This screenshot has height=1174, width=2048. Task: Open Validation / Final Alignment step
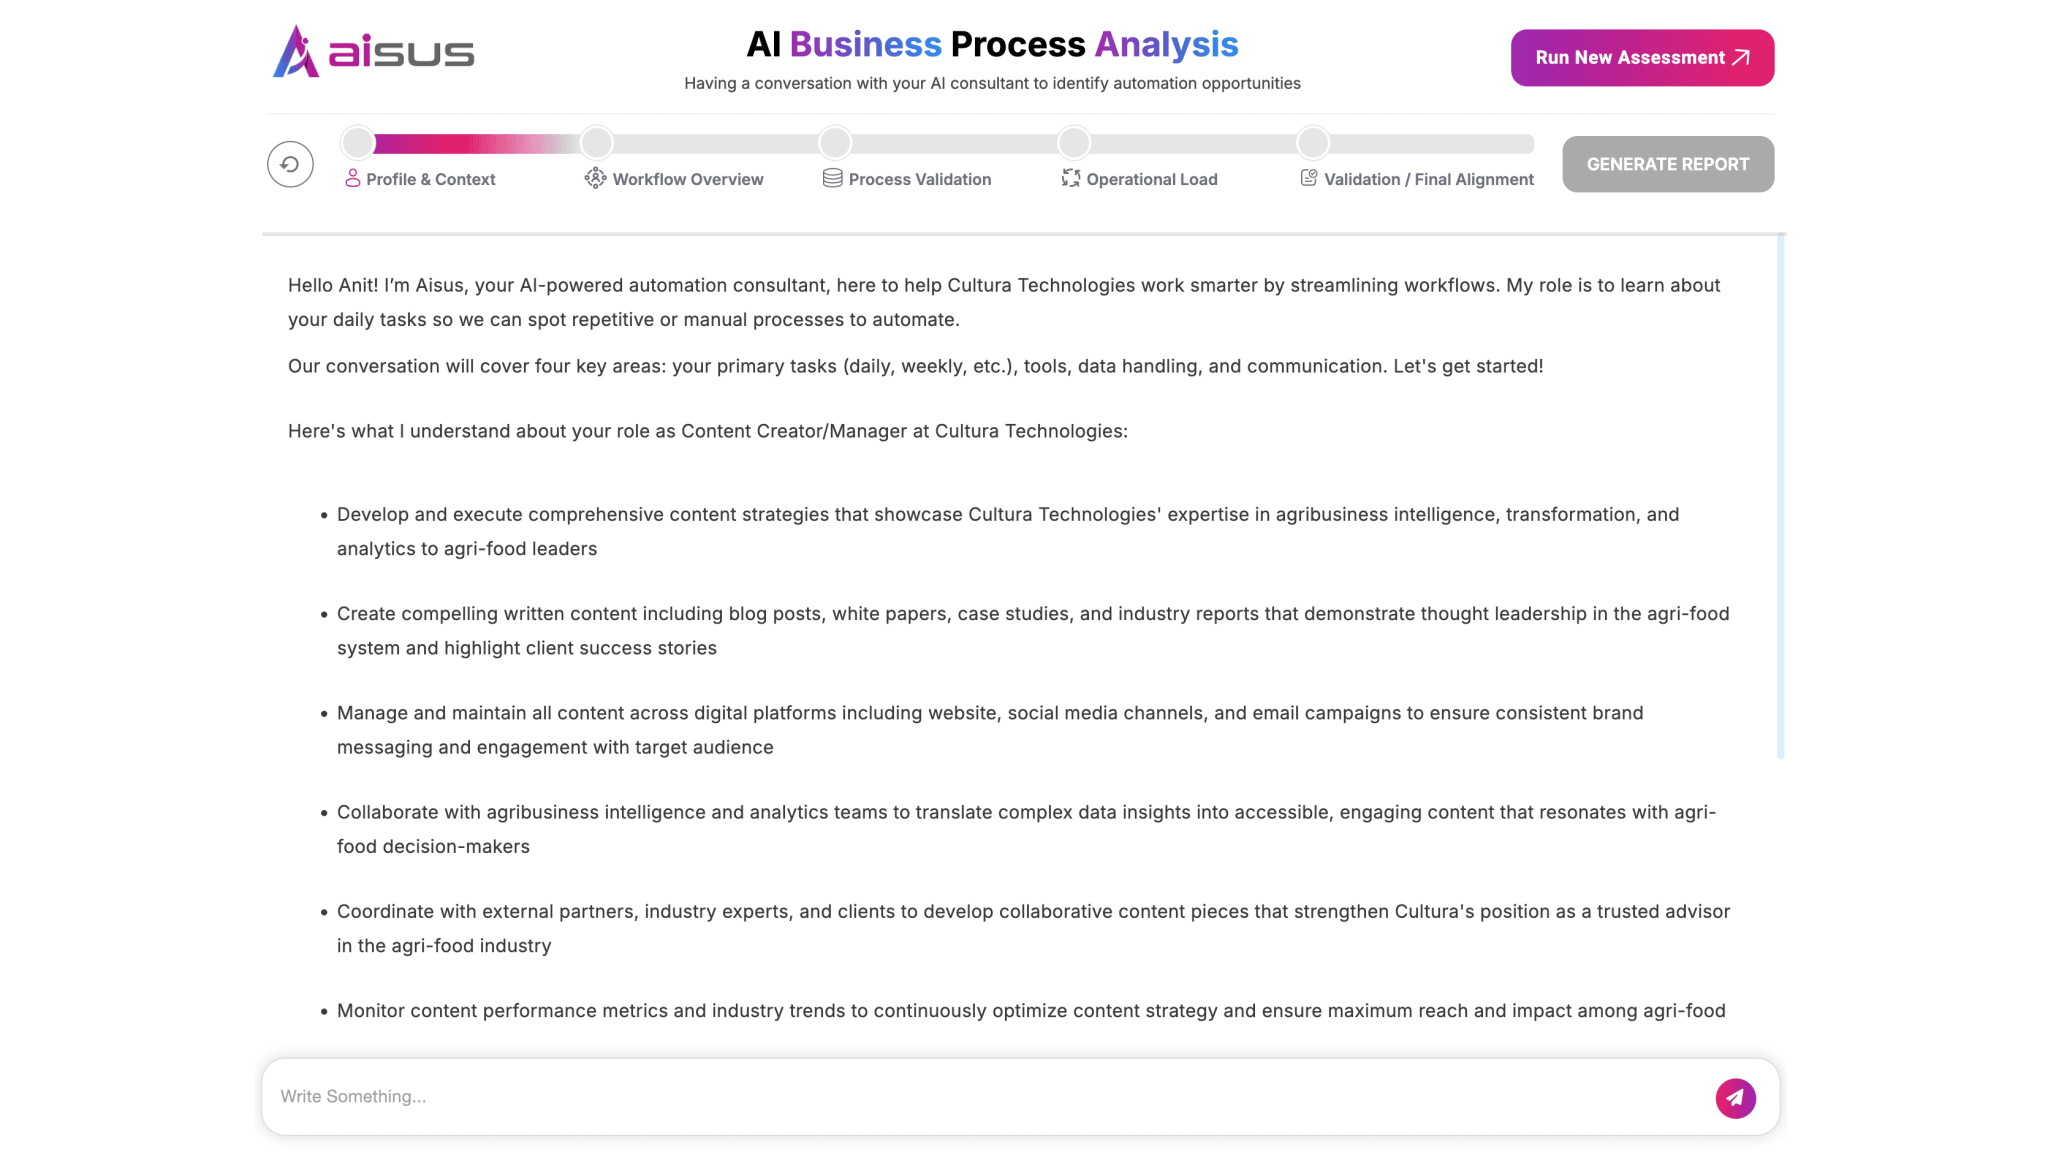[x=1428, y=180]
